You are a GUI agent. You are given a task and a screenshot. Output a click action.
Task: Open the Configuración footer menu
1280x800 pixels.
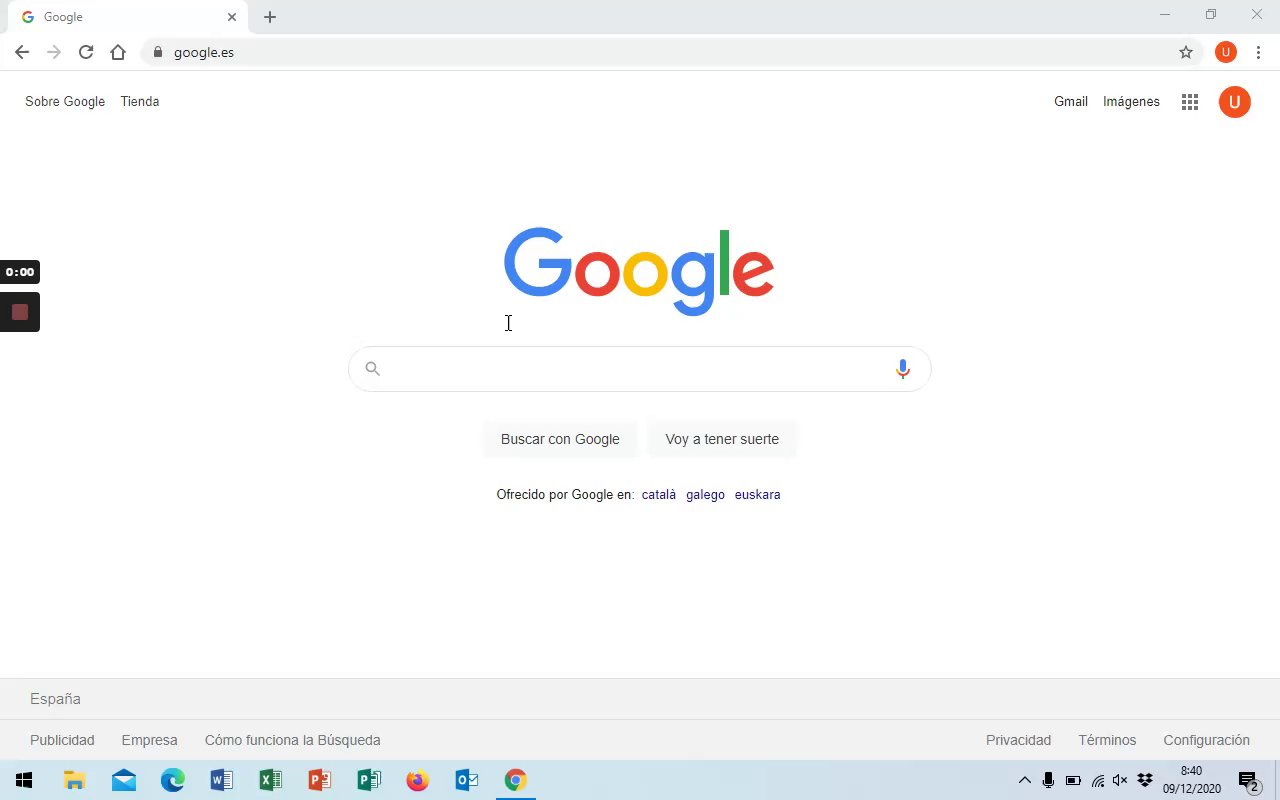click(1206, 740)
